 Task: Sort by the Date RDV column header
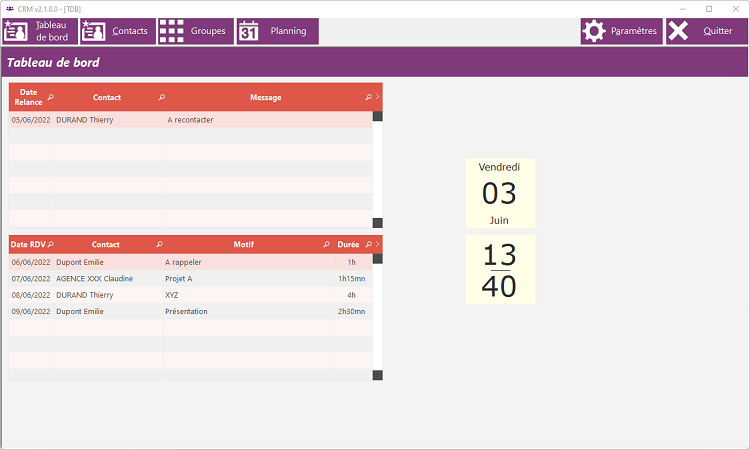tap(28, 244)
